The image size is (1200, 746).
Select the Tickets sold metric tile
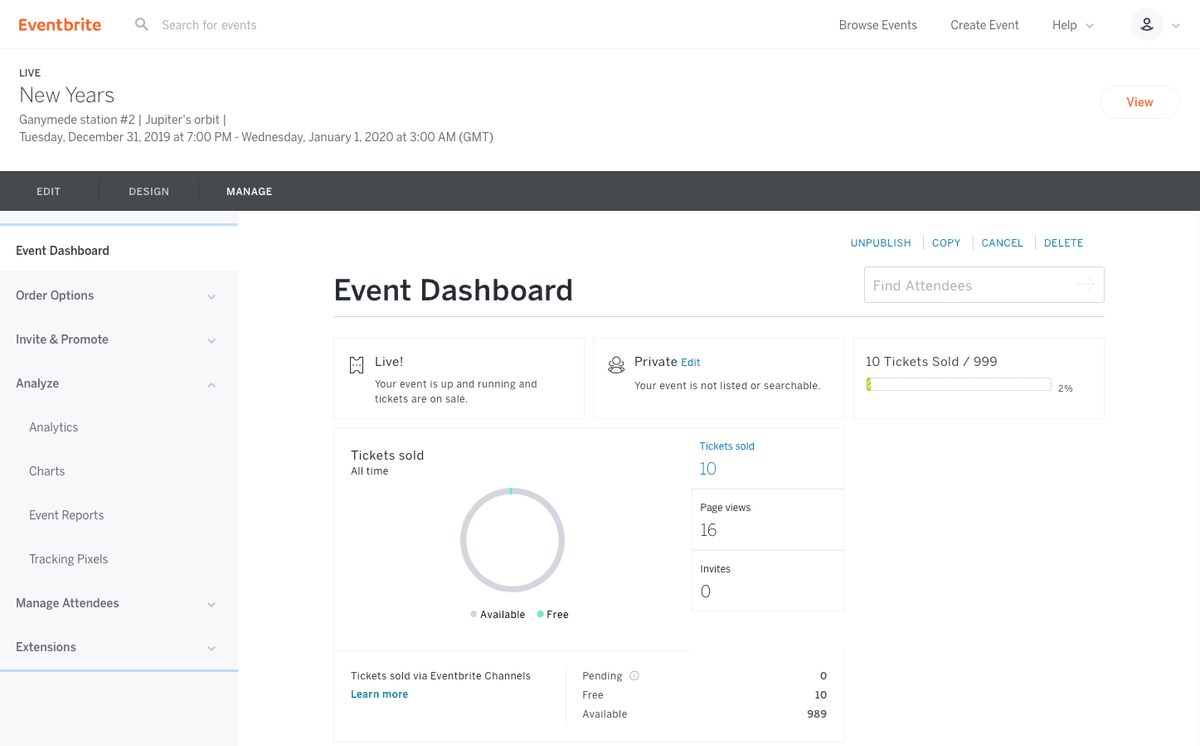(768, 458)
